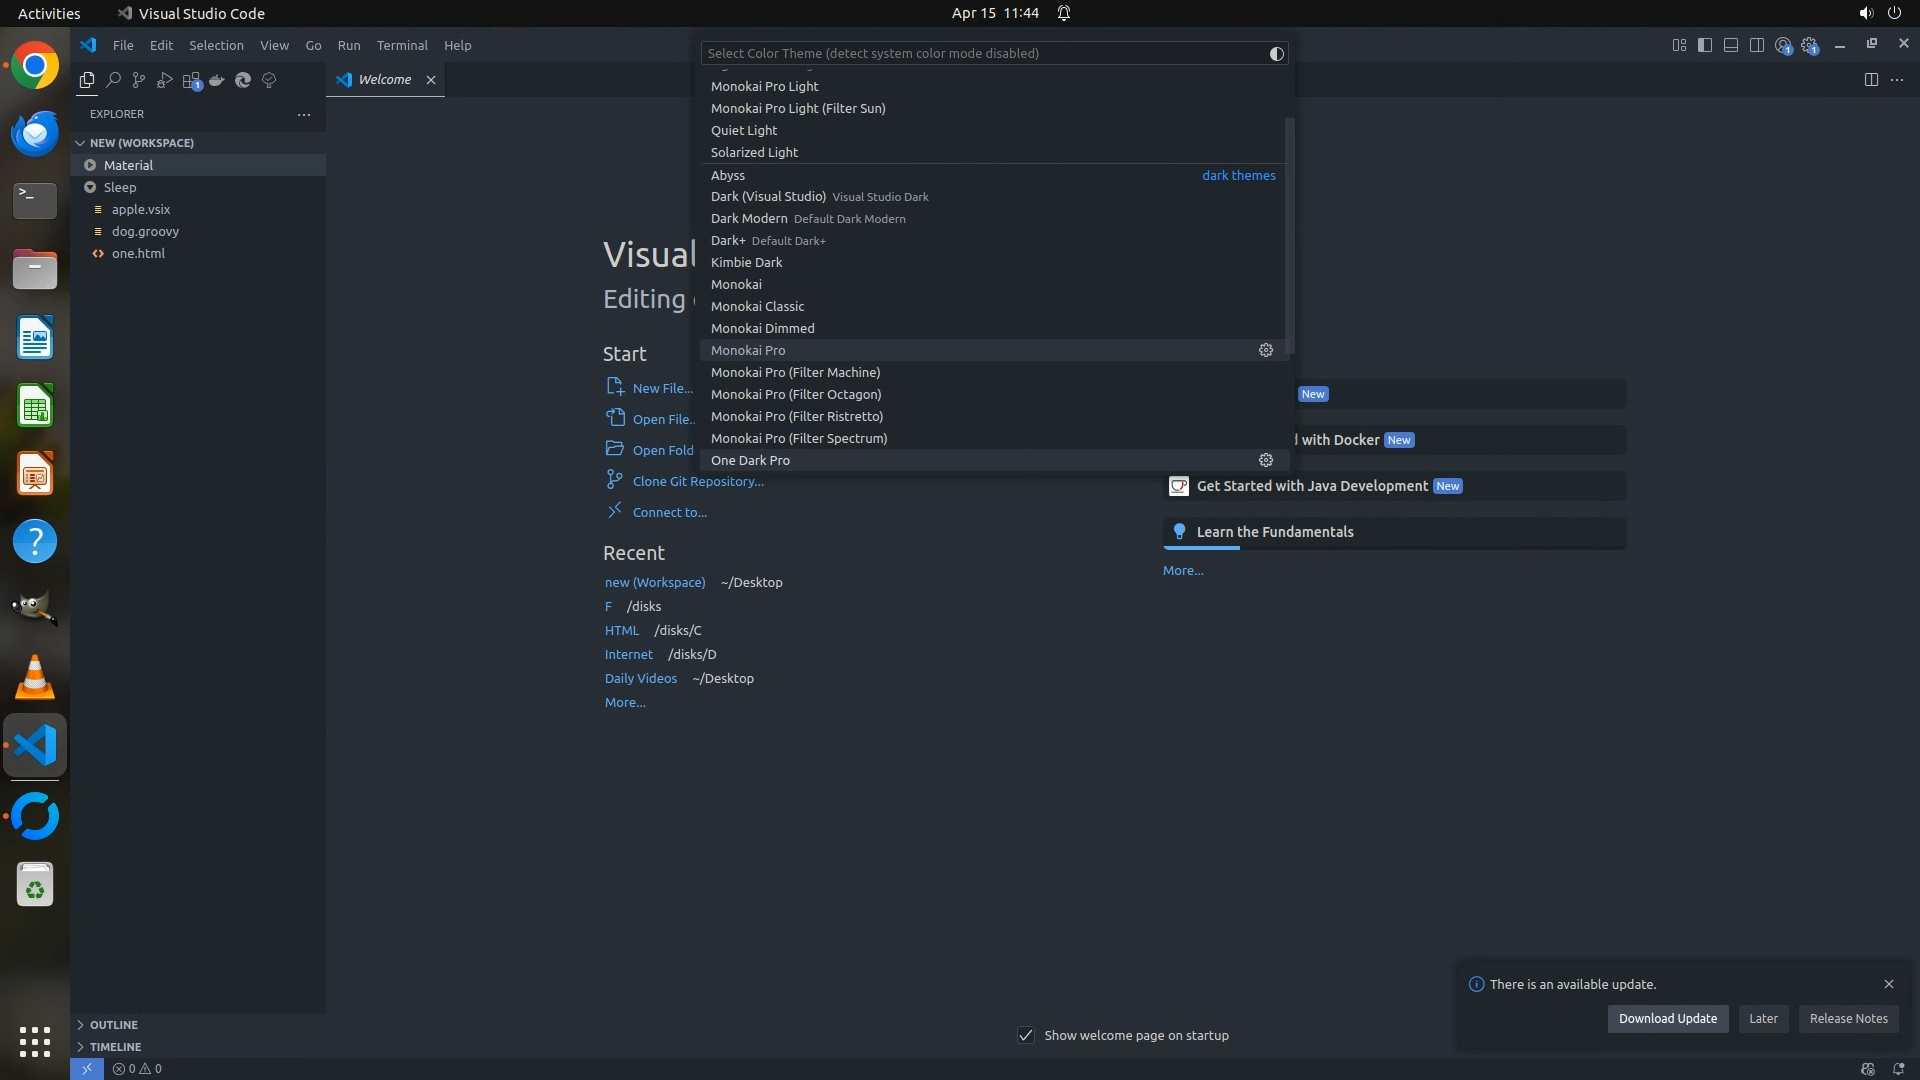Open the Run and Debug view

(x=165, y=80)
